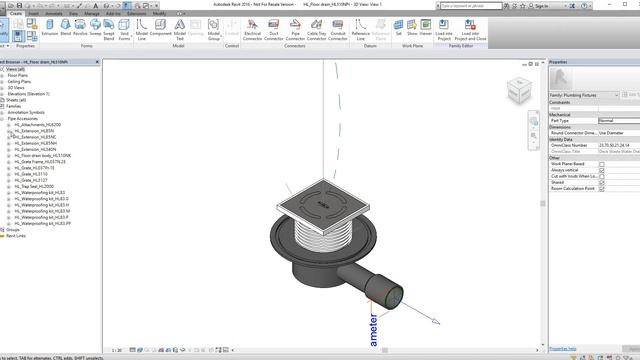Open the Model Group tool

(213, 29)
